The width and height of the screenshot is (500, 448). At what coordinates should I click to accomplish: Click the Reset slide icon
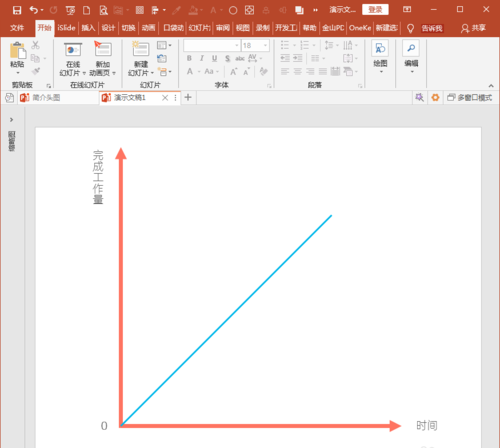point(162,58)
